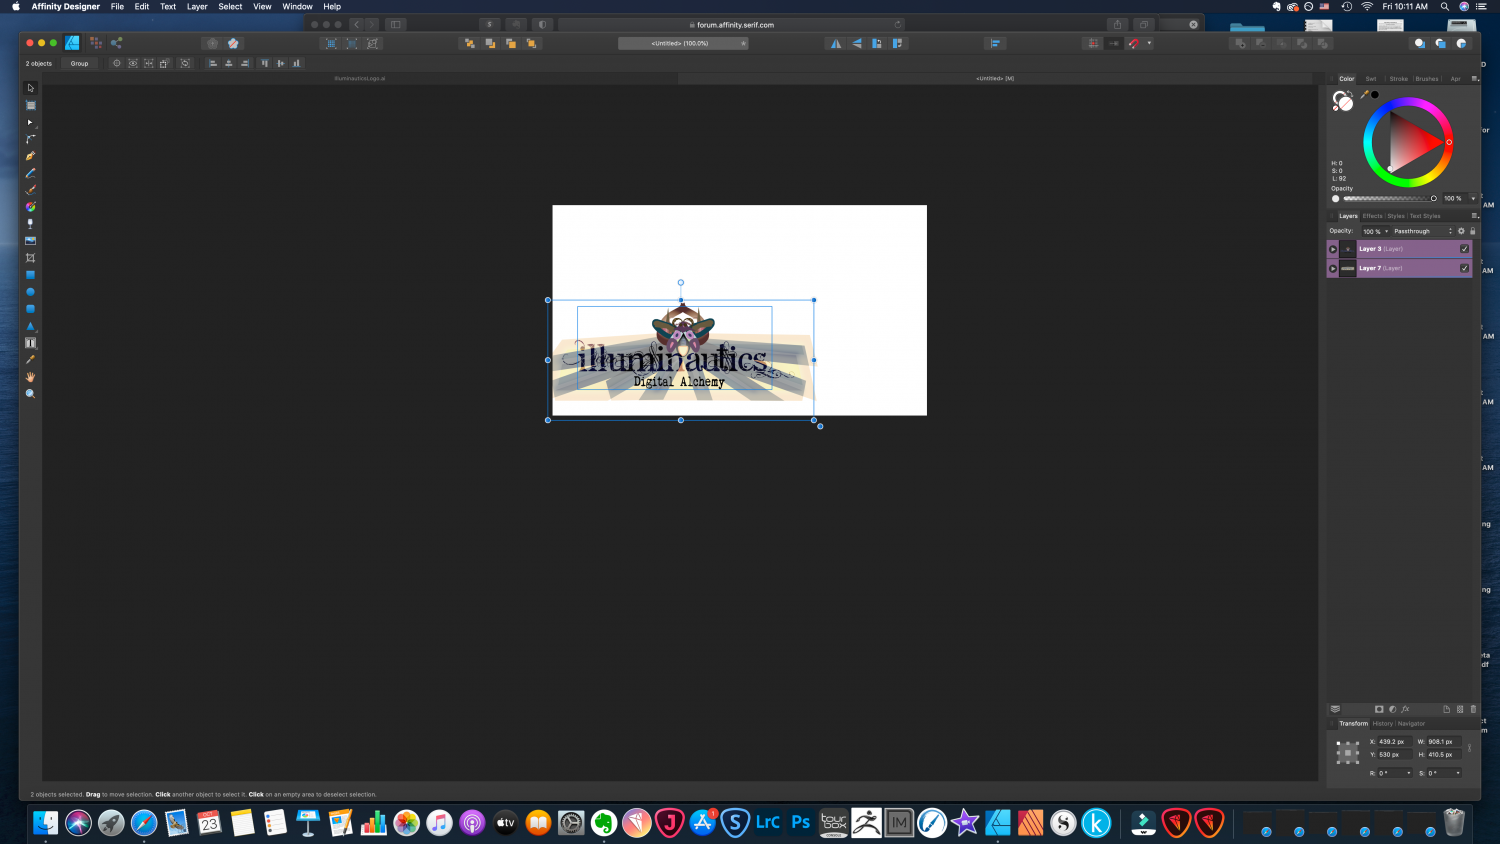The width and height of the screenshot is (1500, 844).
Task: Choose the Crop tool
Action: (x=30, y=257)
